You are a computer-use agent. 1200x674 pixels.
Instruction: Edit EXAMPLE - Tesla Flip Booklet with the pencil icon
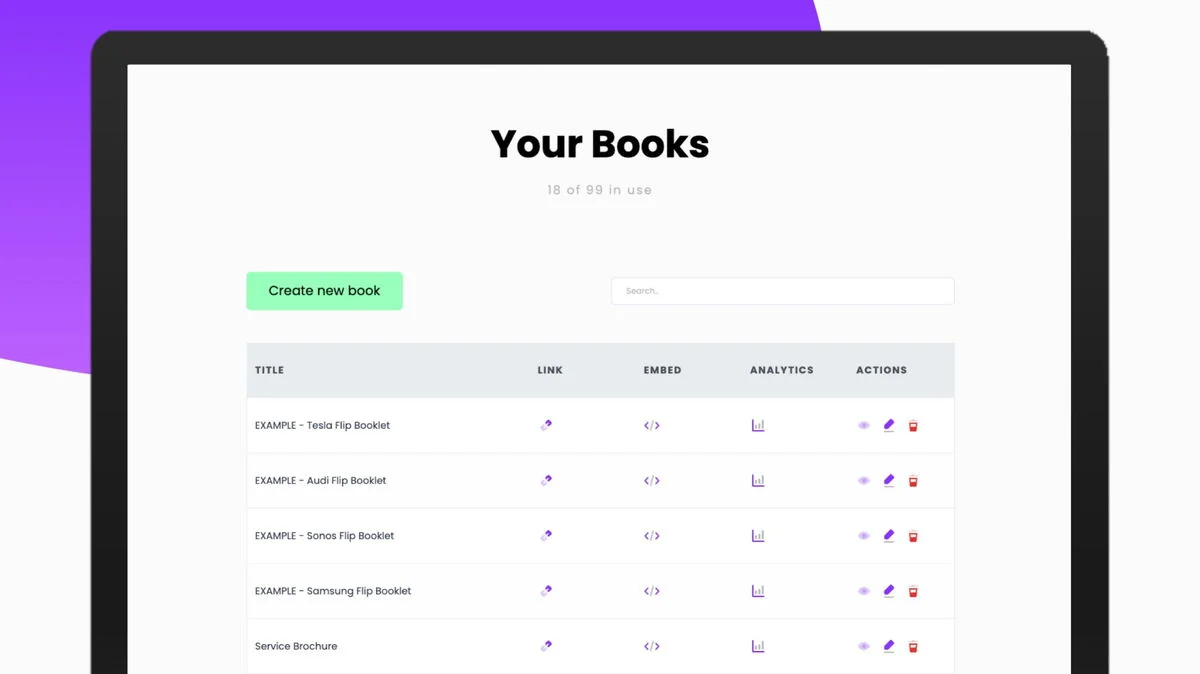[888, 424]
